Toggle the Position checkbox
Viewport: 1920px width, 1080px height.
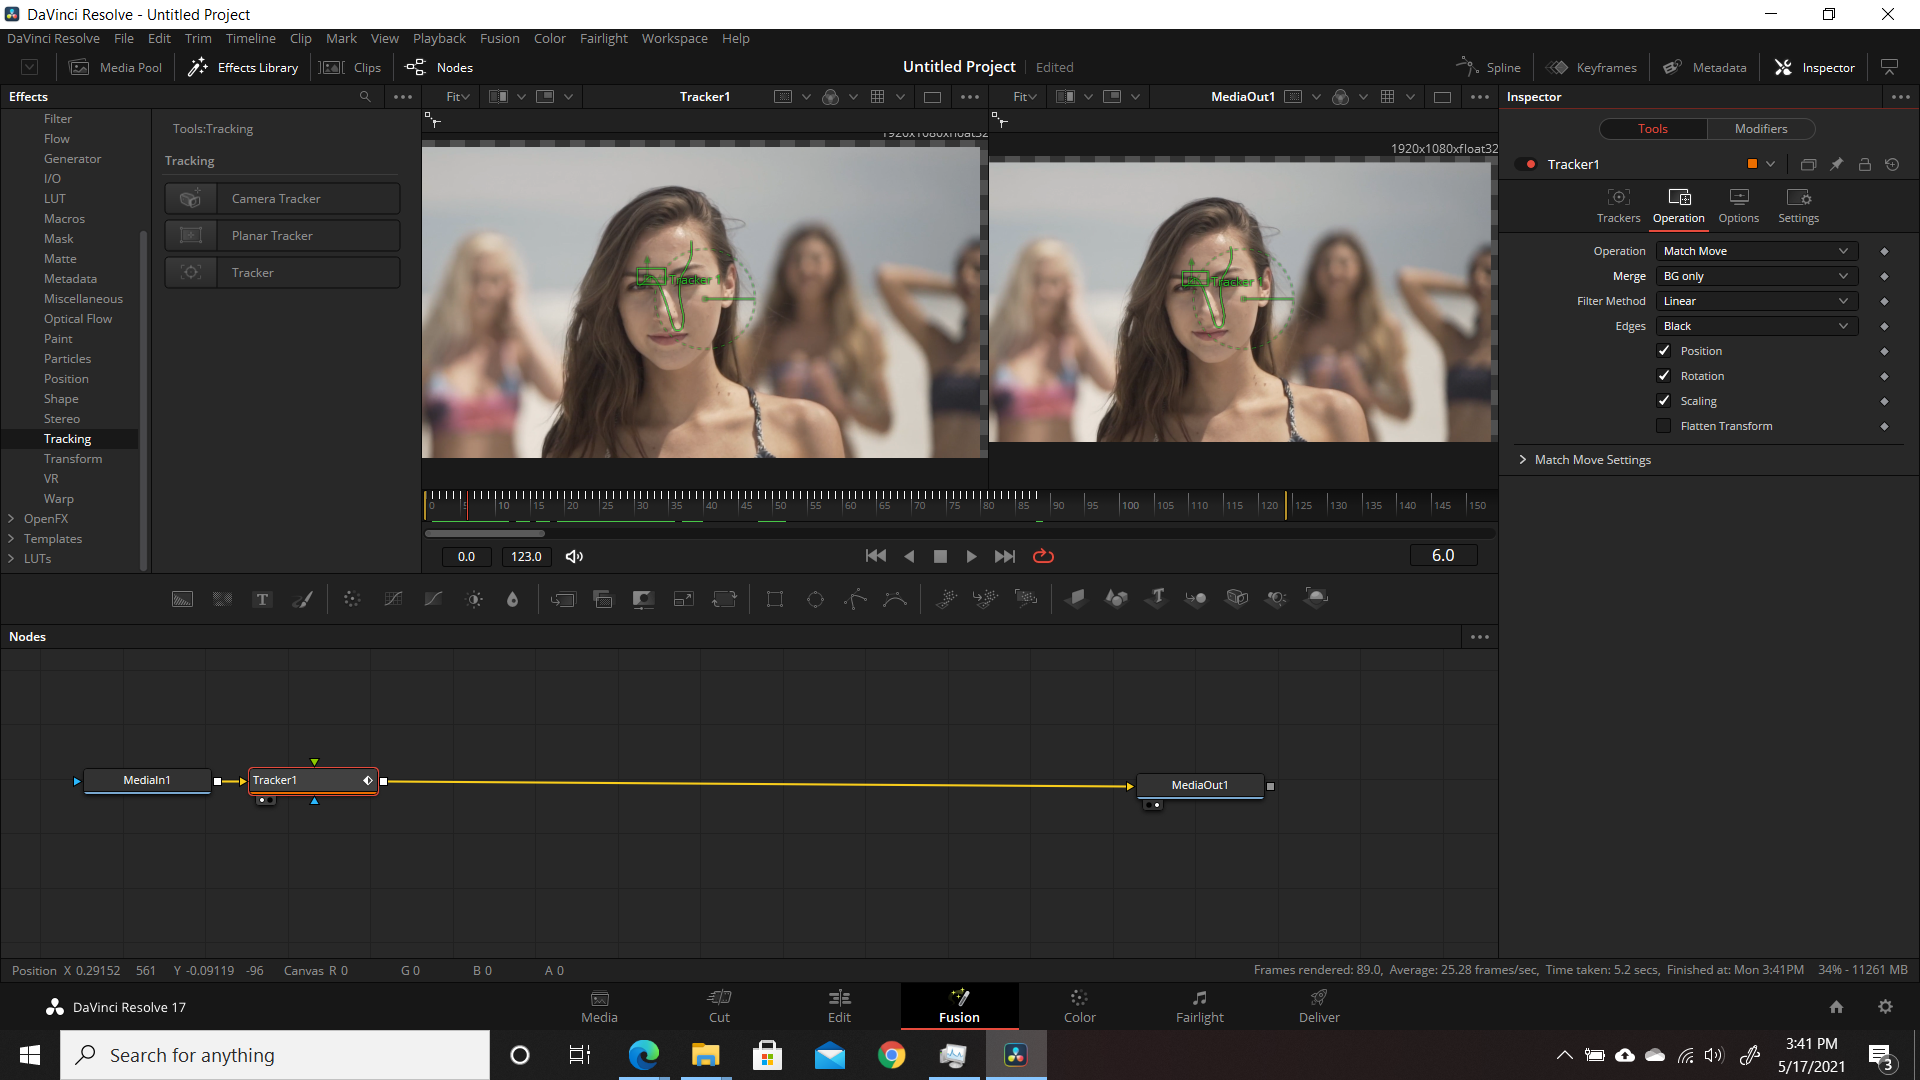[x=1664, y=351]
